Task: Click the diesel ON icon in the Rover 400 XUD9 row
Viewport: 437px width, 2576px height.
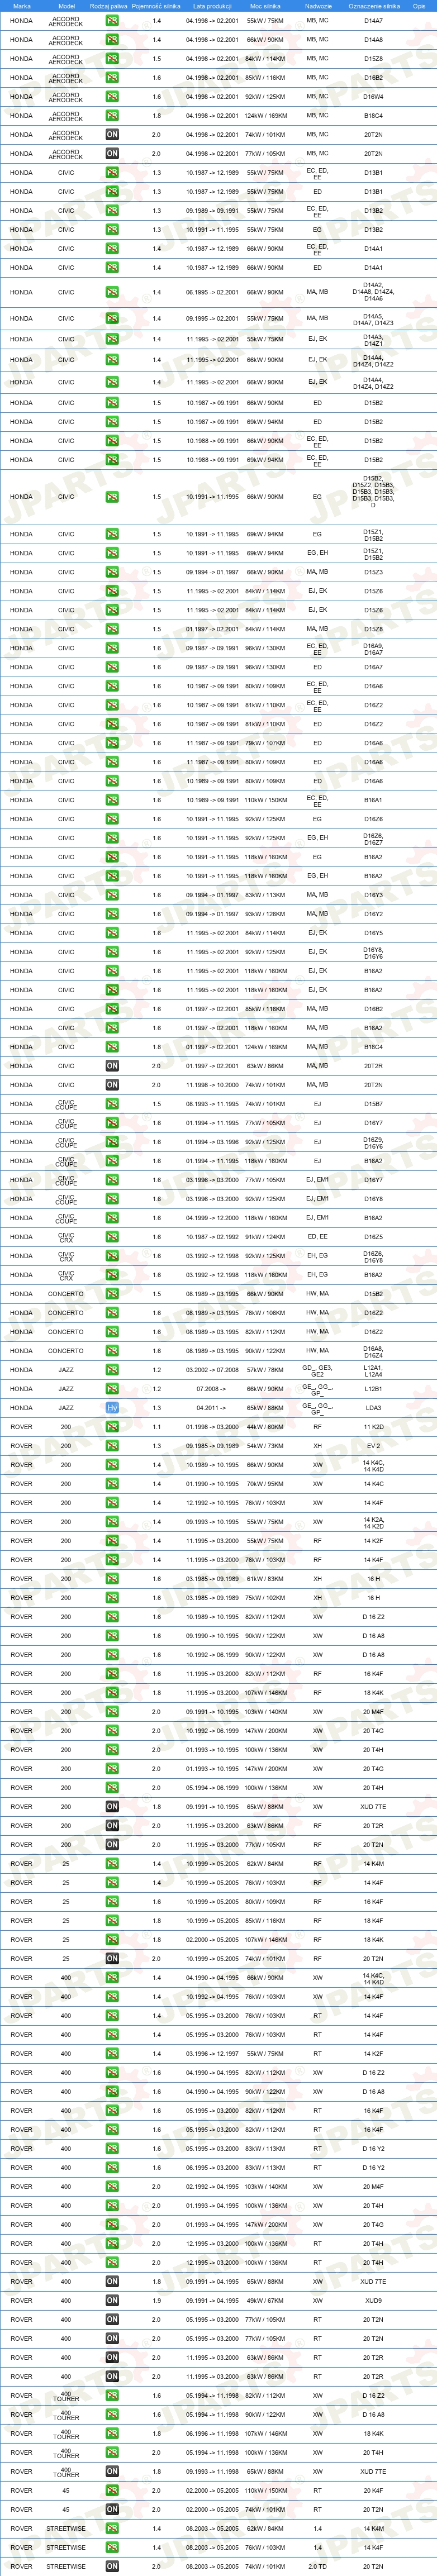Action: [112, 2302]
